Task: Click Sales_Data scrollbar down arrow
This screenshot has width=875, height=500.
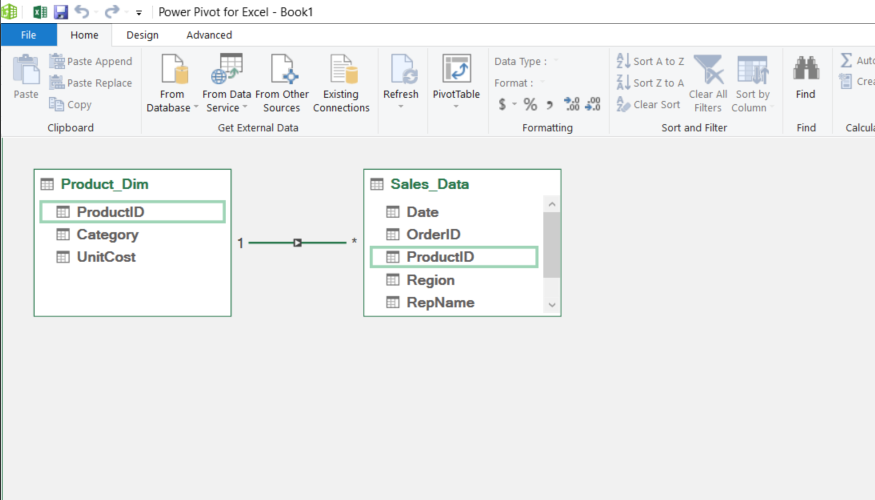Action: pos(552,305)
